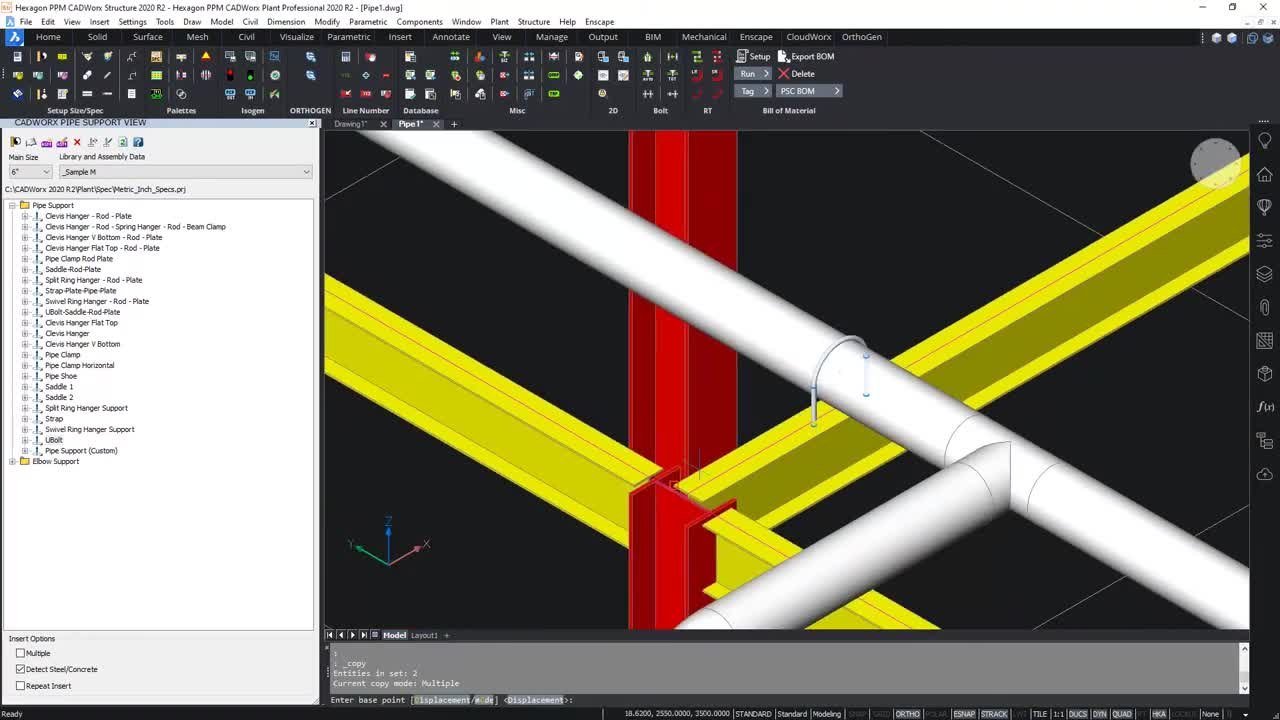
Task: Click the half-circle flag icon in Pipe Support panel
Action: (x=16, y=142)
